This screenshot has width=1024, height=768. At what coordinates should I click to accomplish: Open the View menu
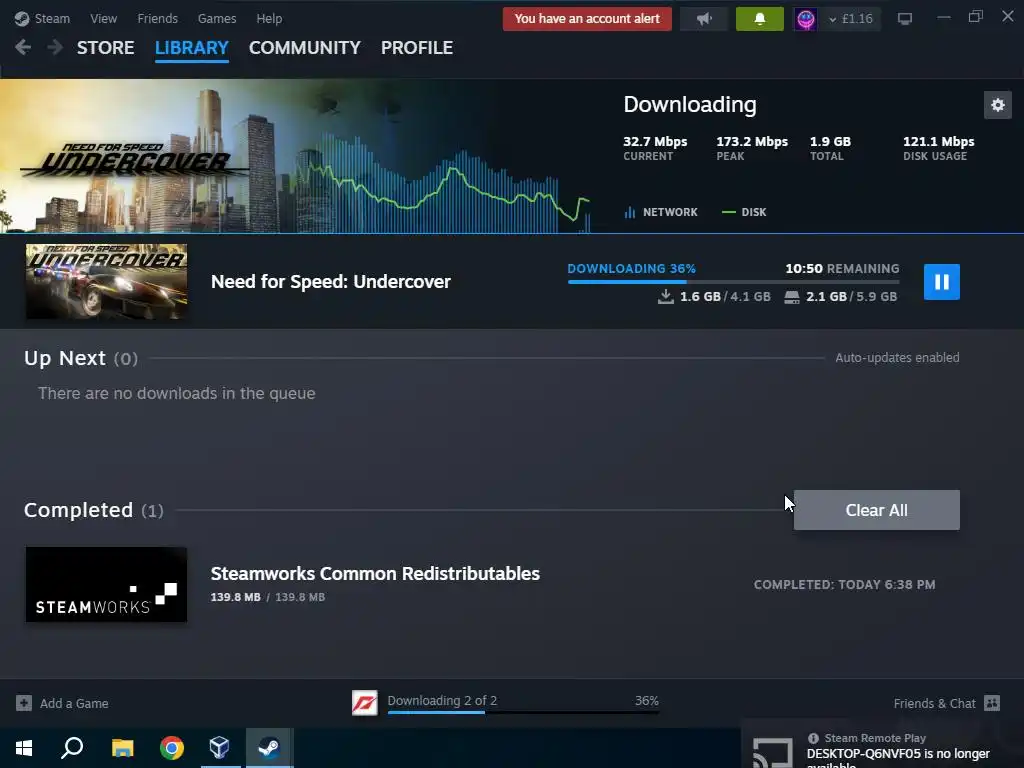point(103,18)
